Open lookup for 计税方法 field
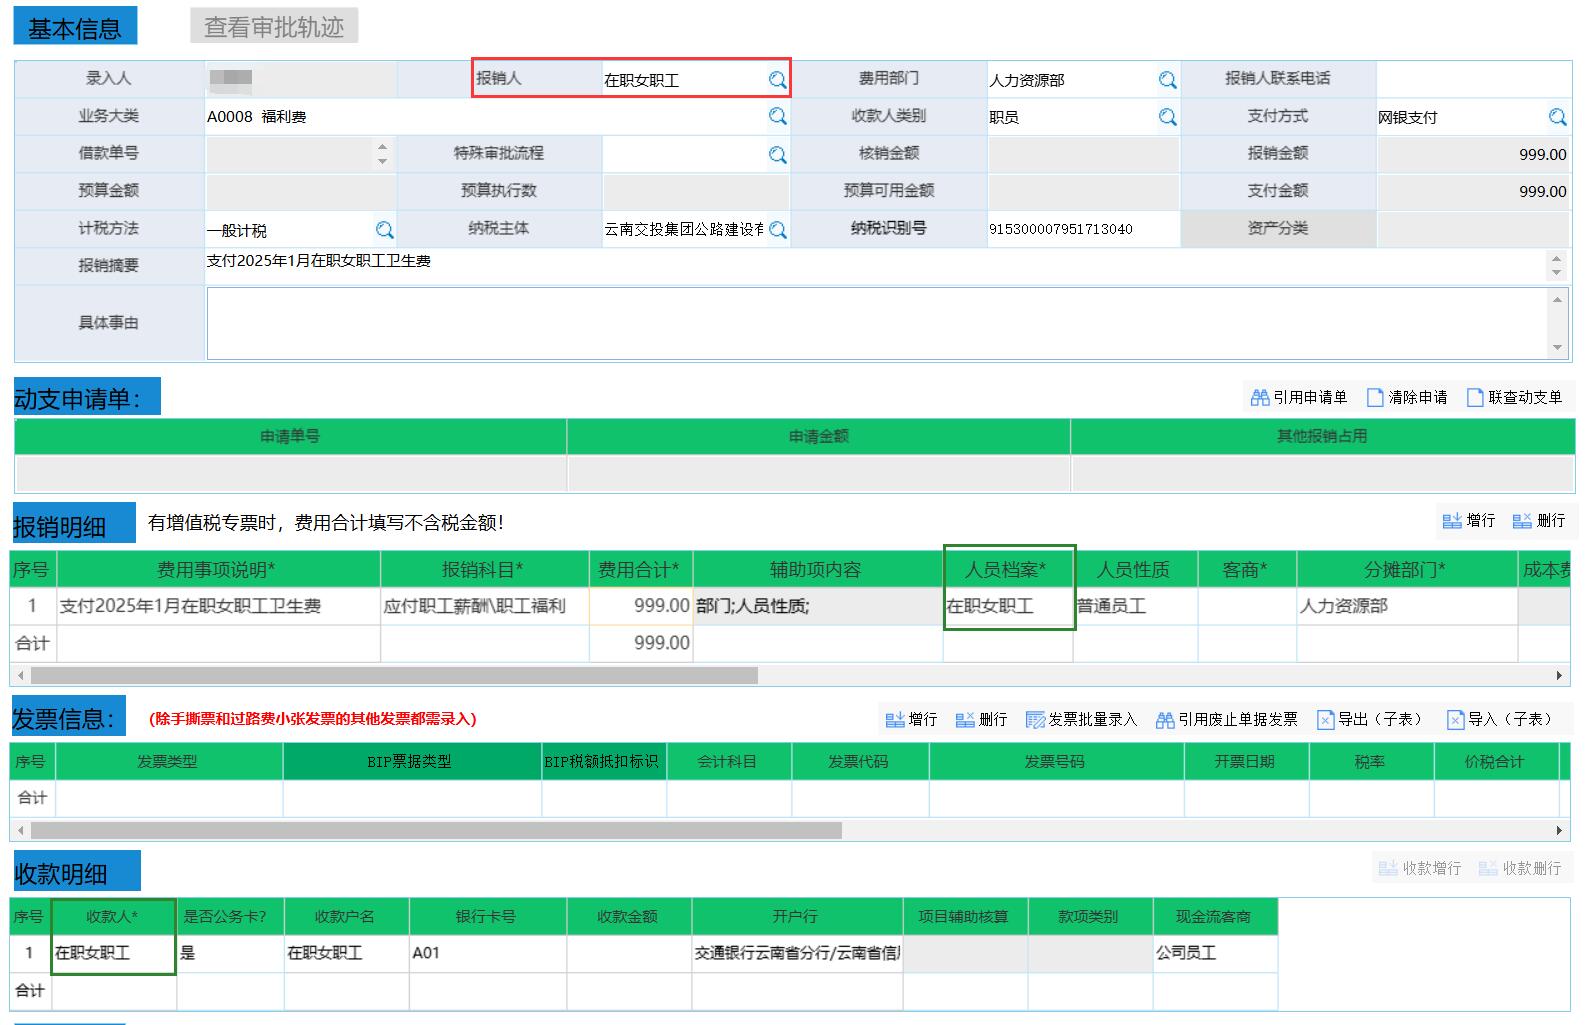Screen dimensions: 1588x1025 coord(384,230)
